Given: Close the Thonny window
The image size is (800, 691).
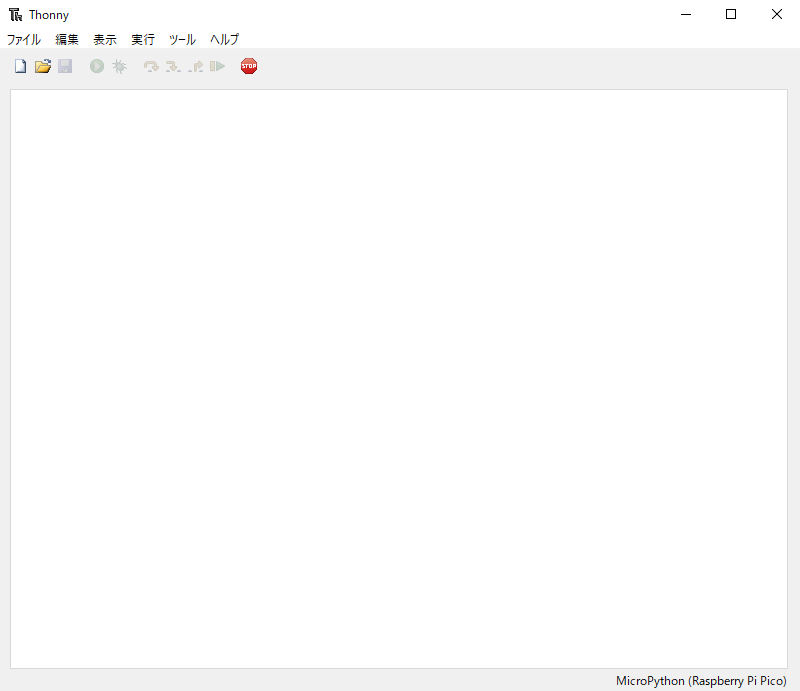Looking at the screenshot, I should [x=777, y=14].
